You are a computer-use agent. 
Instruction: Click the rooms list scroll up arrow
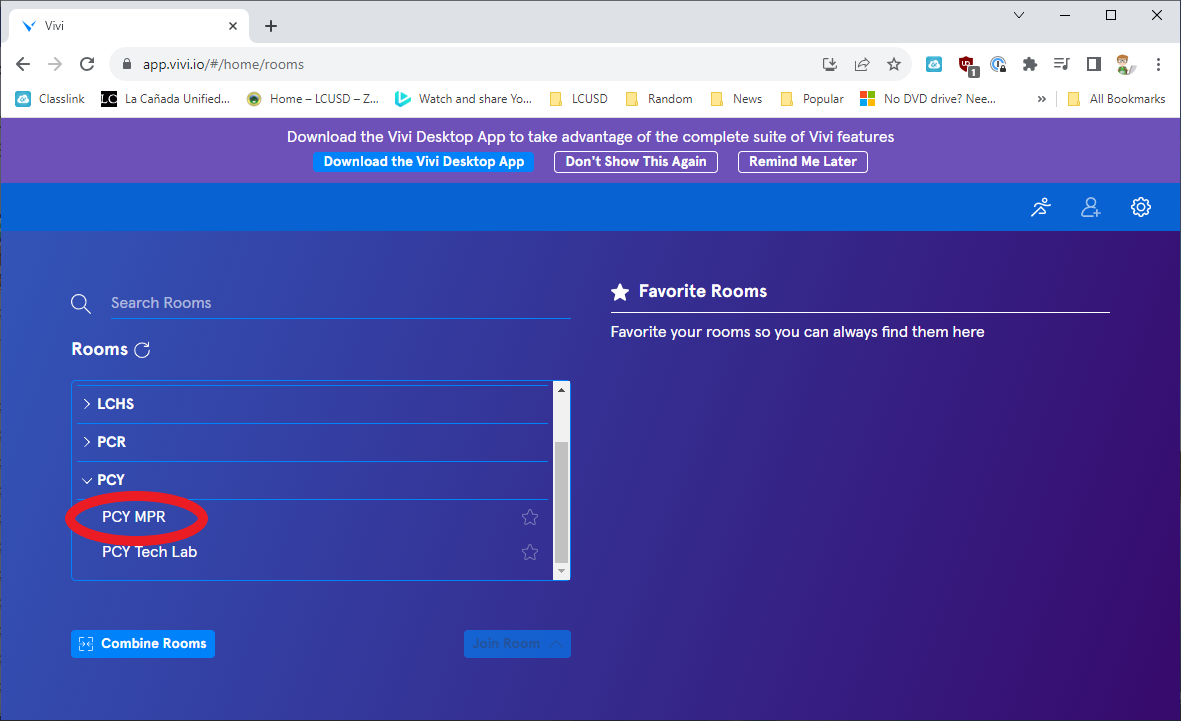[561, 390]
